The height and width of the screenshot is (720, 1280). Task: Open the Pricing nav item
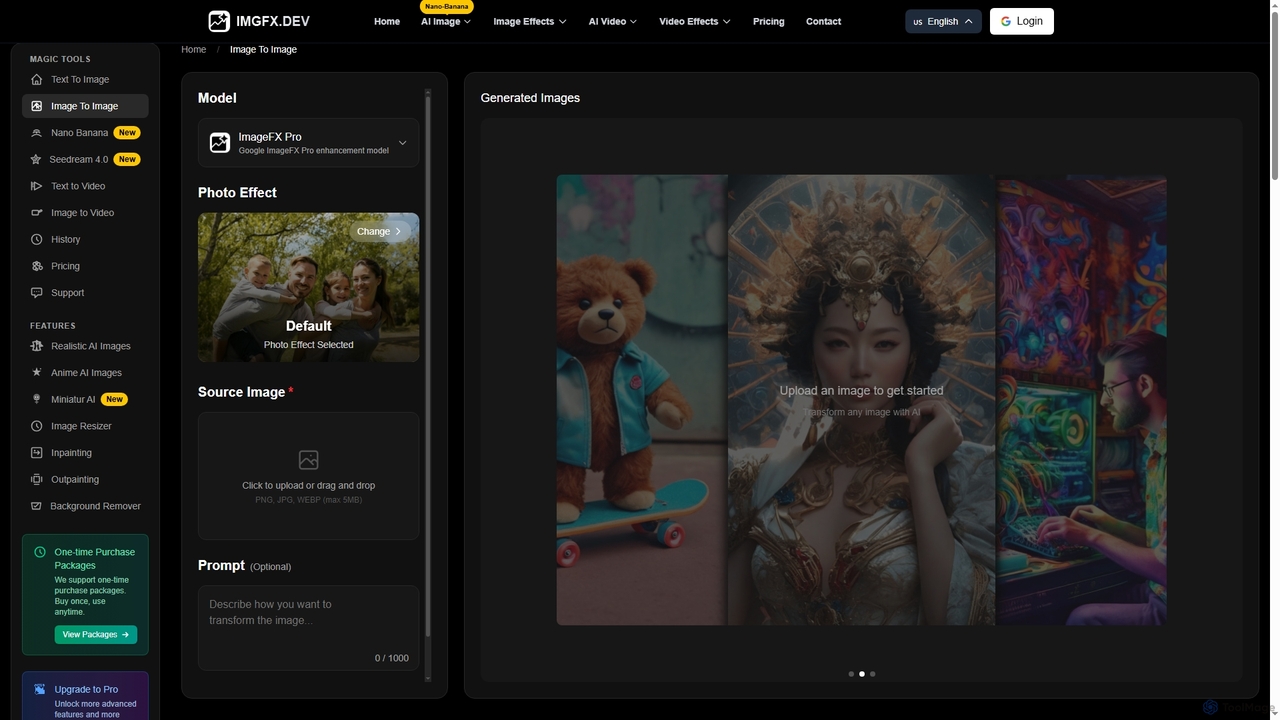(768, 21)
